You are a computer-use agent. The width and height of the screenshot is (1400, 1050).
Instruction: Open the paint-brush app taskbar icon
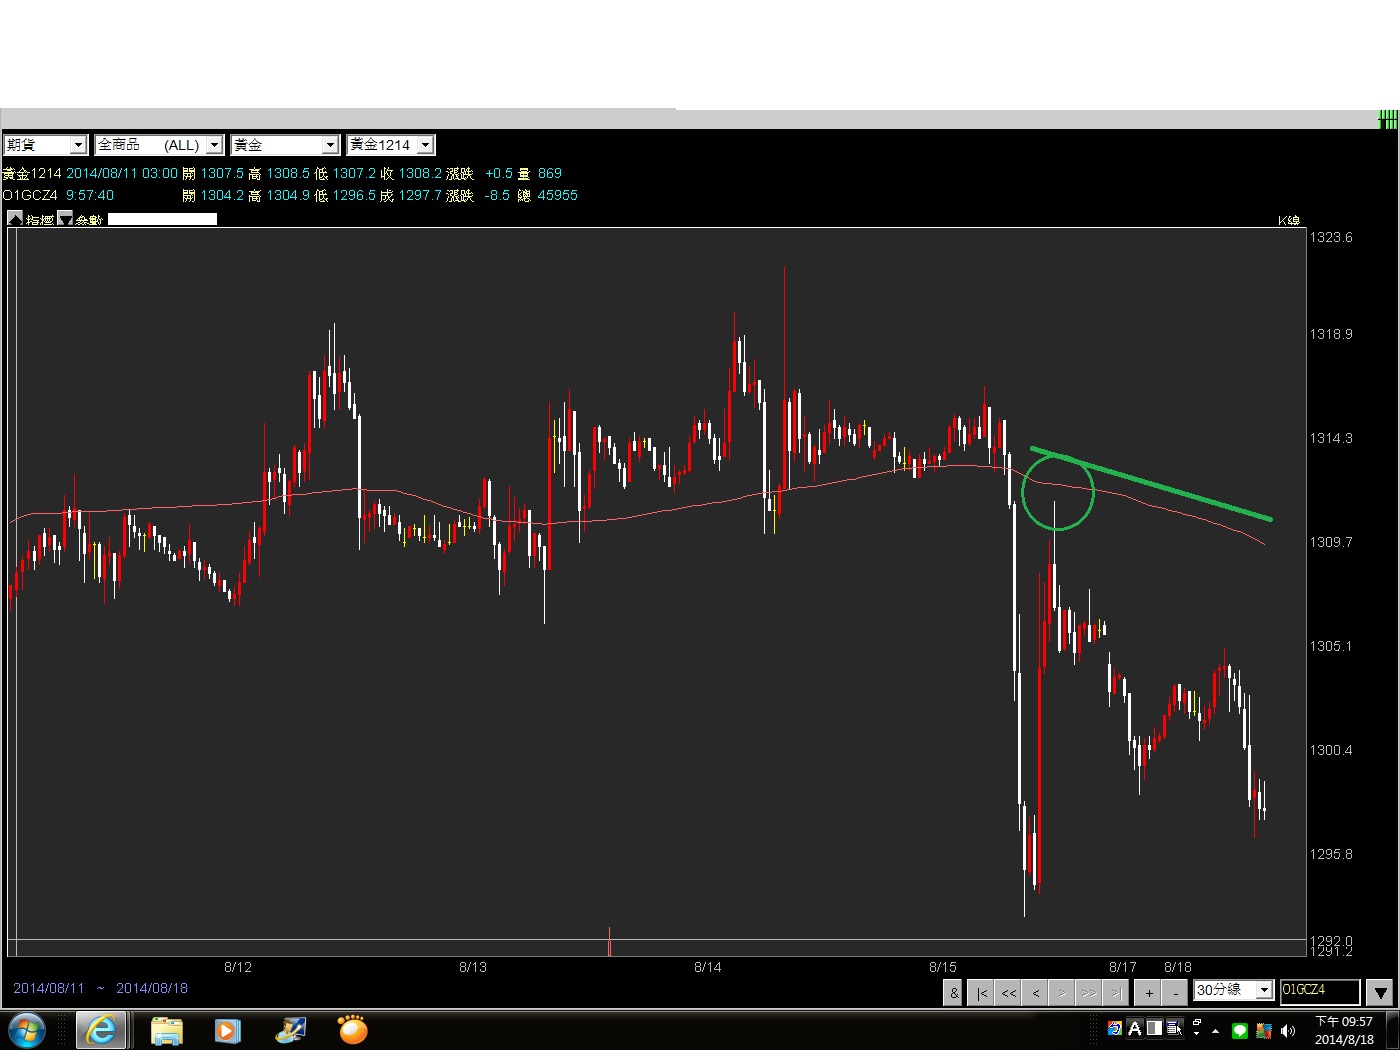point(291,1030)
